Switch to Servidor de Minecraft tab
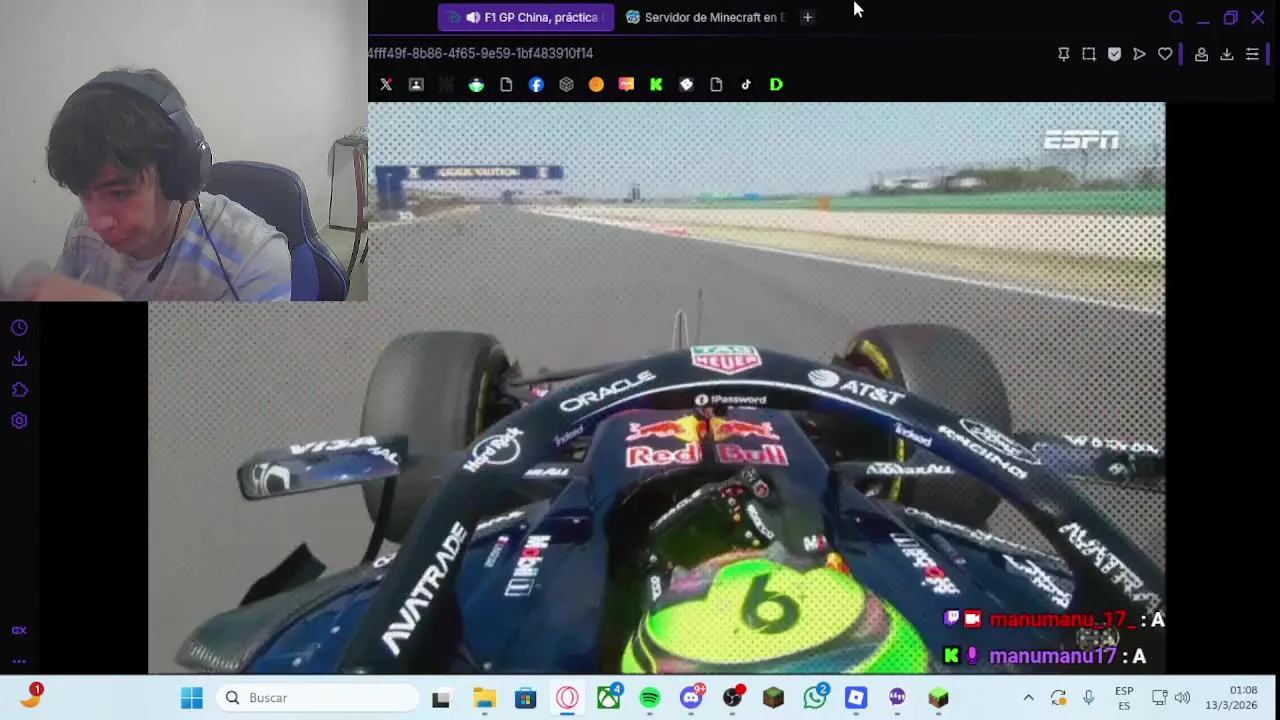Screen dimensions: 1280x720 coord(706,17)
